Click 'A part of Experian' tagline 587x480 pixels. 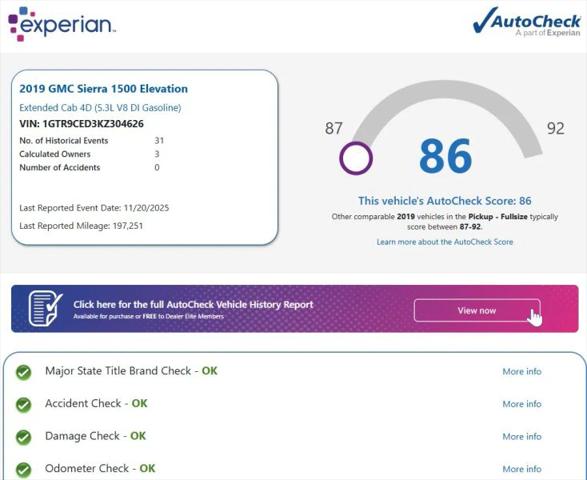click(548, 33)
